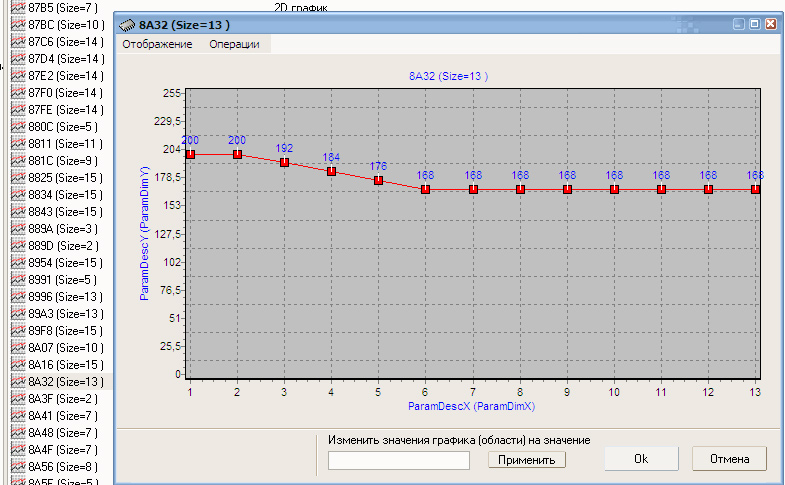Click the 8A32 dialog title bar icon
785x485 pixels.
125,22
